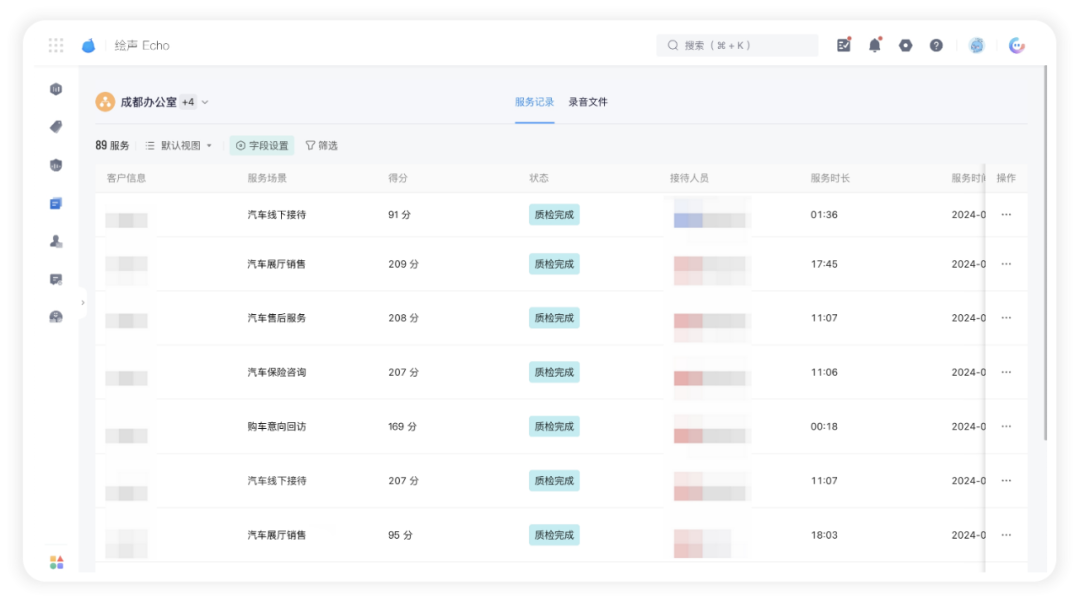Open the user avatar in top right
Screen dimensions: 1080x602
tap(977, 45)
